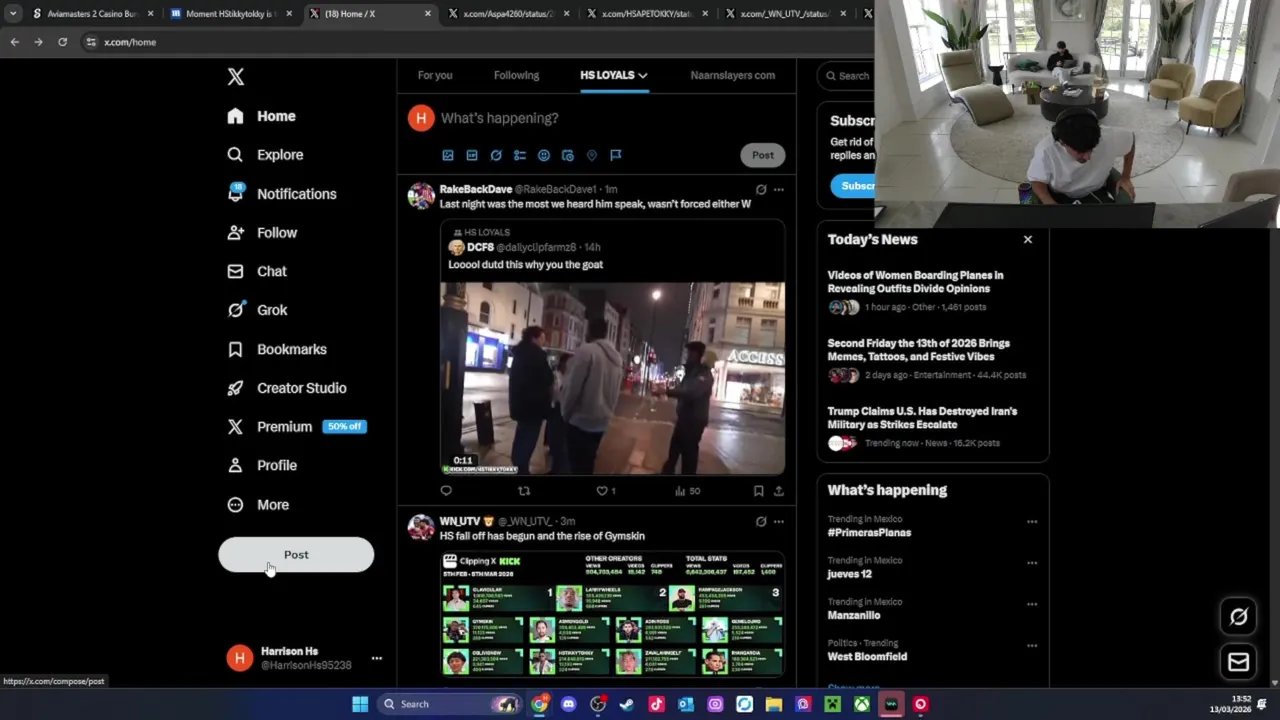Schedule the post with calendar icon
This screenshot has height=720, width=1280.
[568, 155]
